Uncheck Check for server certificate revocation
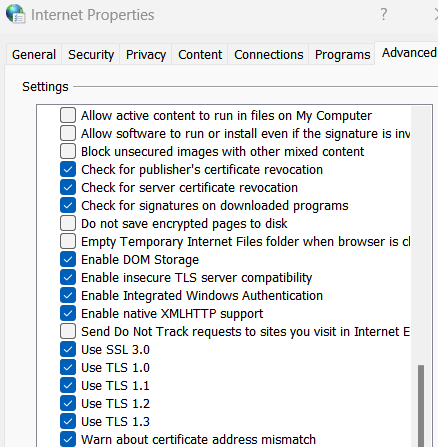438x447 pixels. [x=68, y=187]
